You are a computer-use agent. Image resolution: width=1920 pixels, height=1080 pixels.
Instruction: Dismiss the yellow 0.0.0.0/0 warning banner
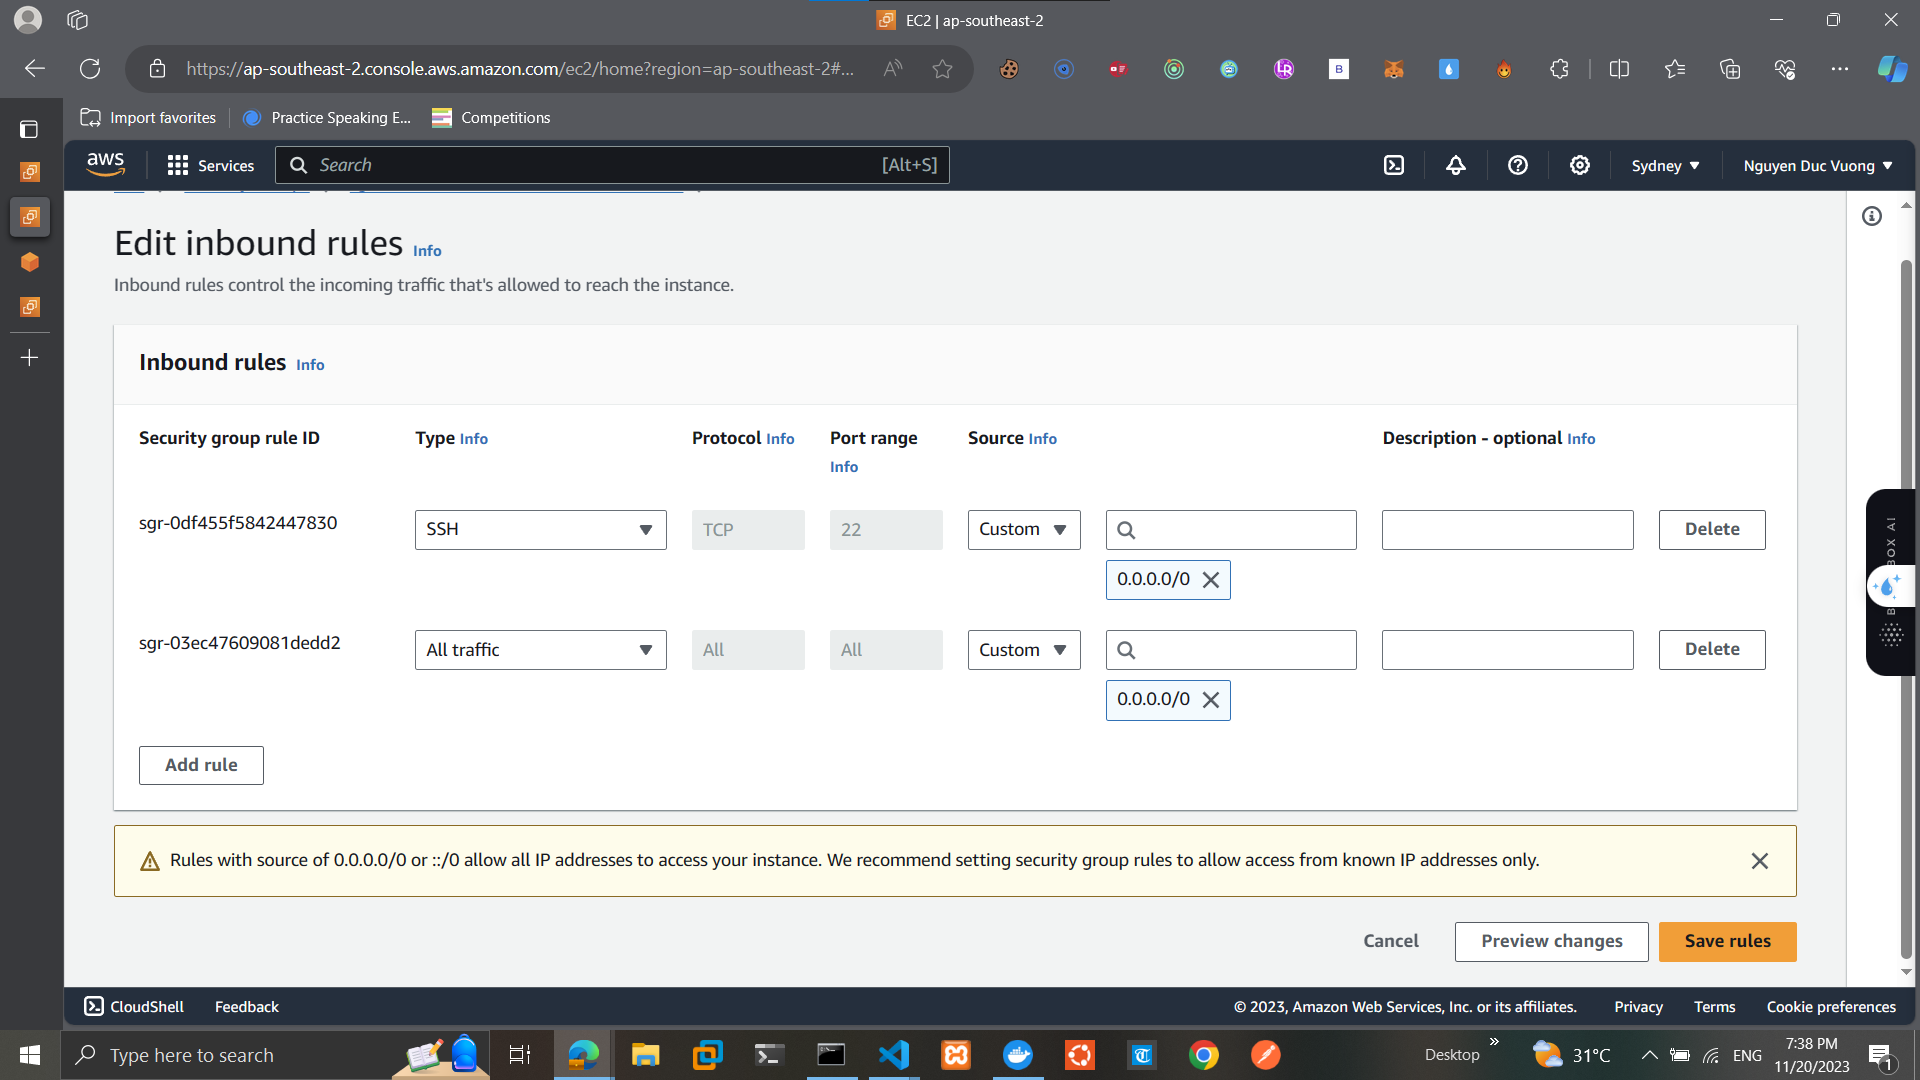coord(1760,861)
